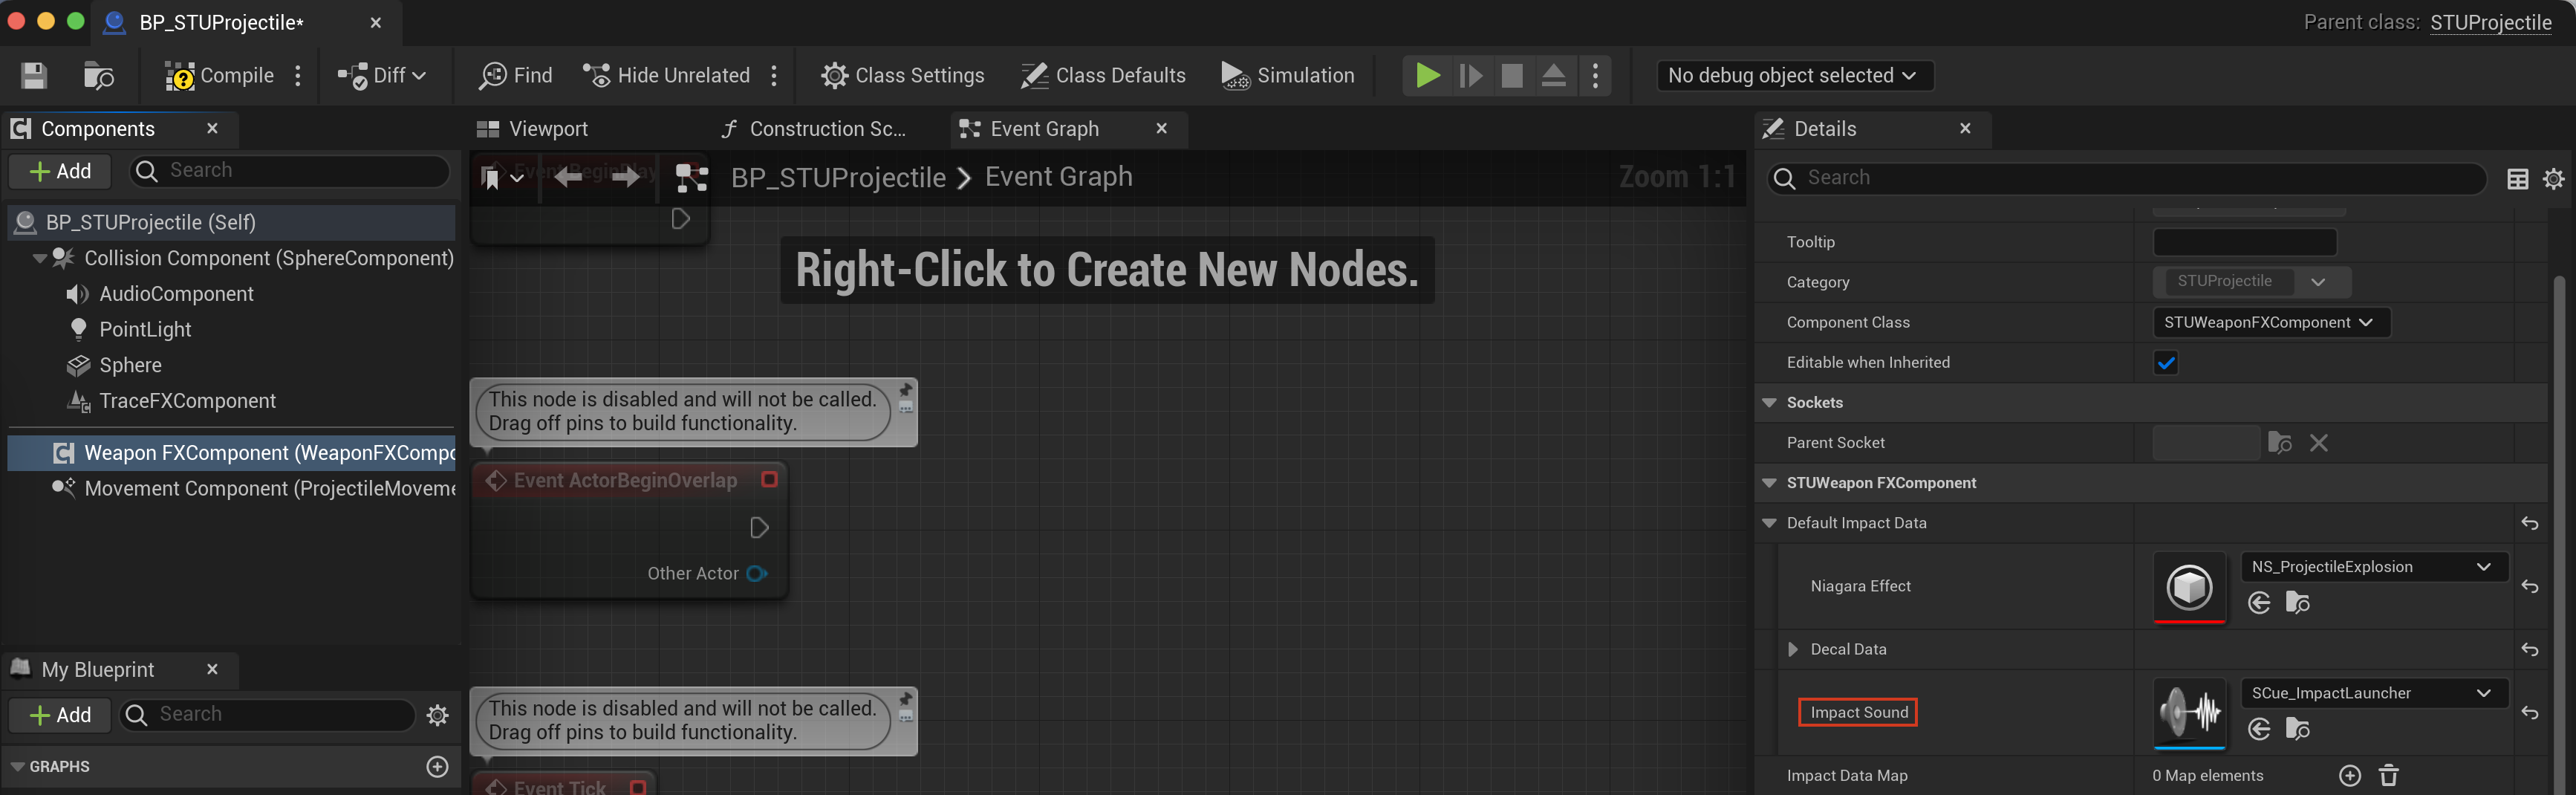Click the Save blueprint floppy icon
Viewport: 2576px width, 795px height.
click(x=34, y=76)
